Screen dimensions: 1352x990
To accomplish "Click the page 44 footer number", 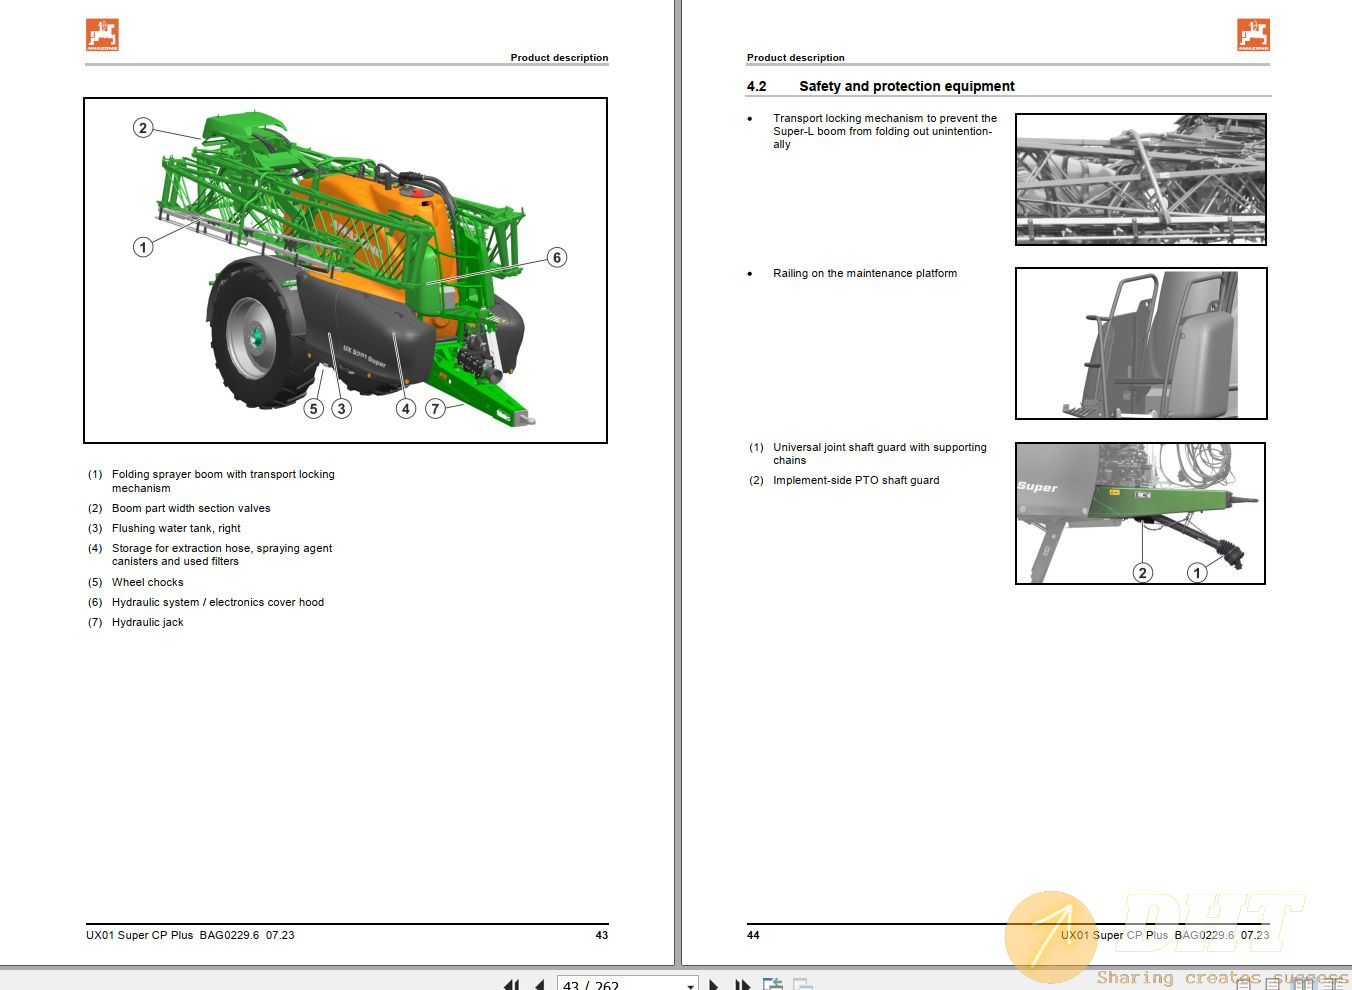I will (753, 935).
